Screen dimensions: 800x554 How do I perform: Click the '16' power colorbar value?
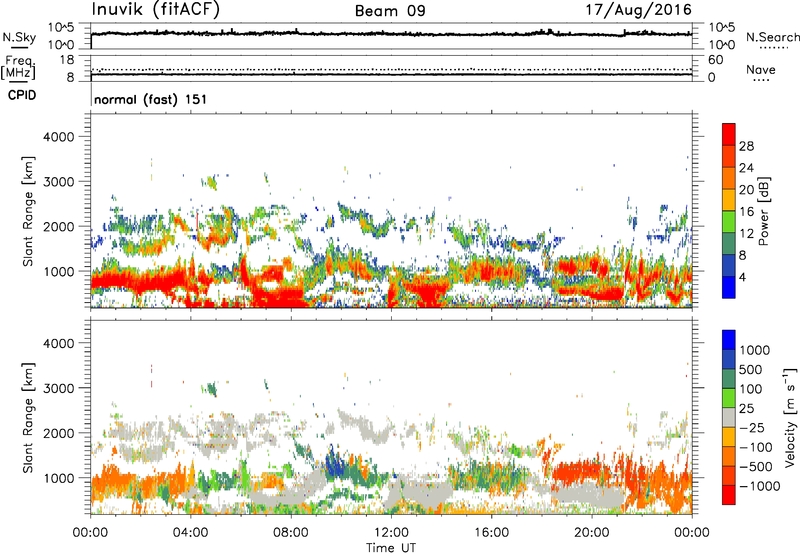(746, 212)
